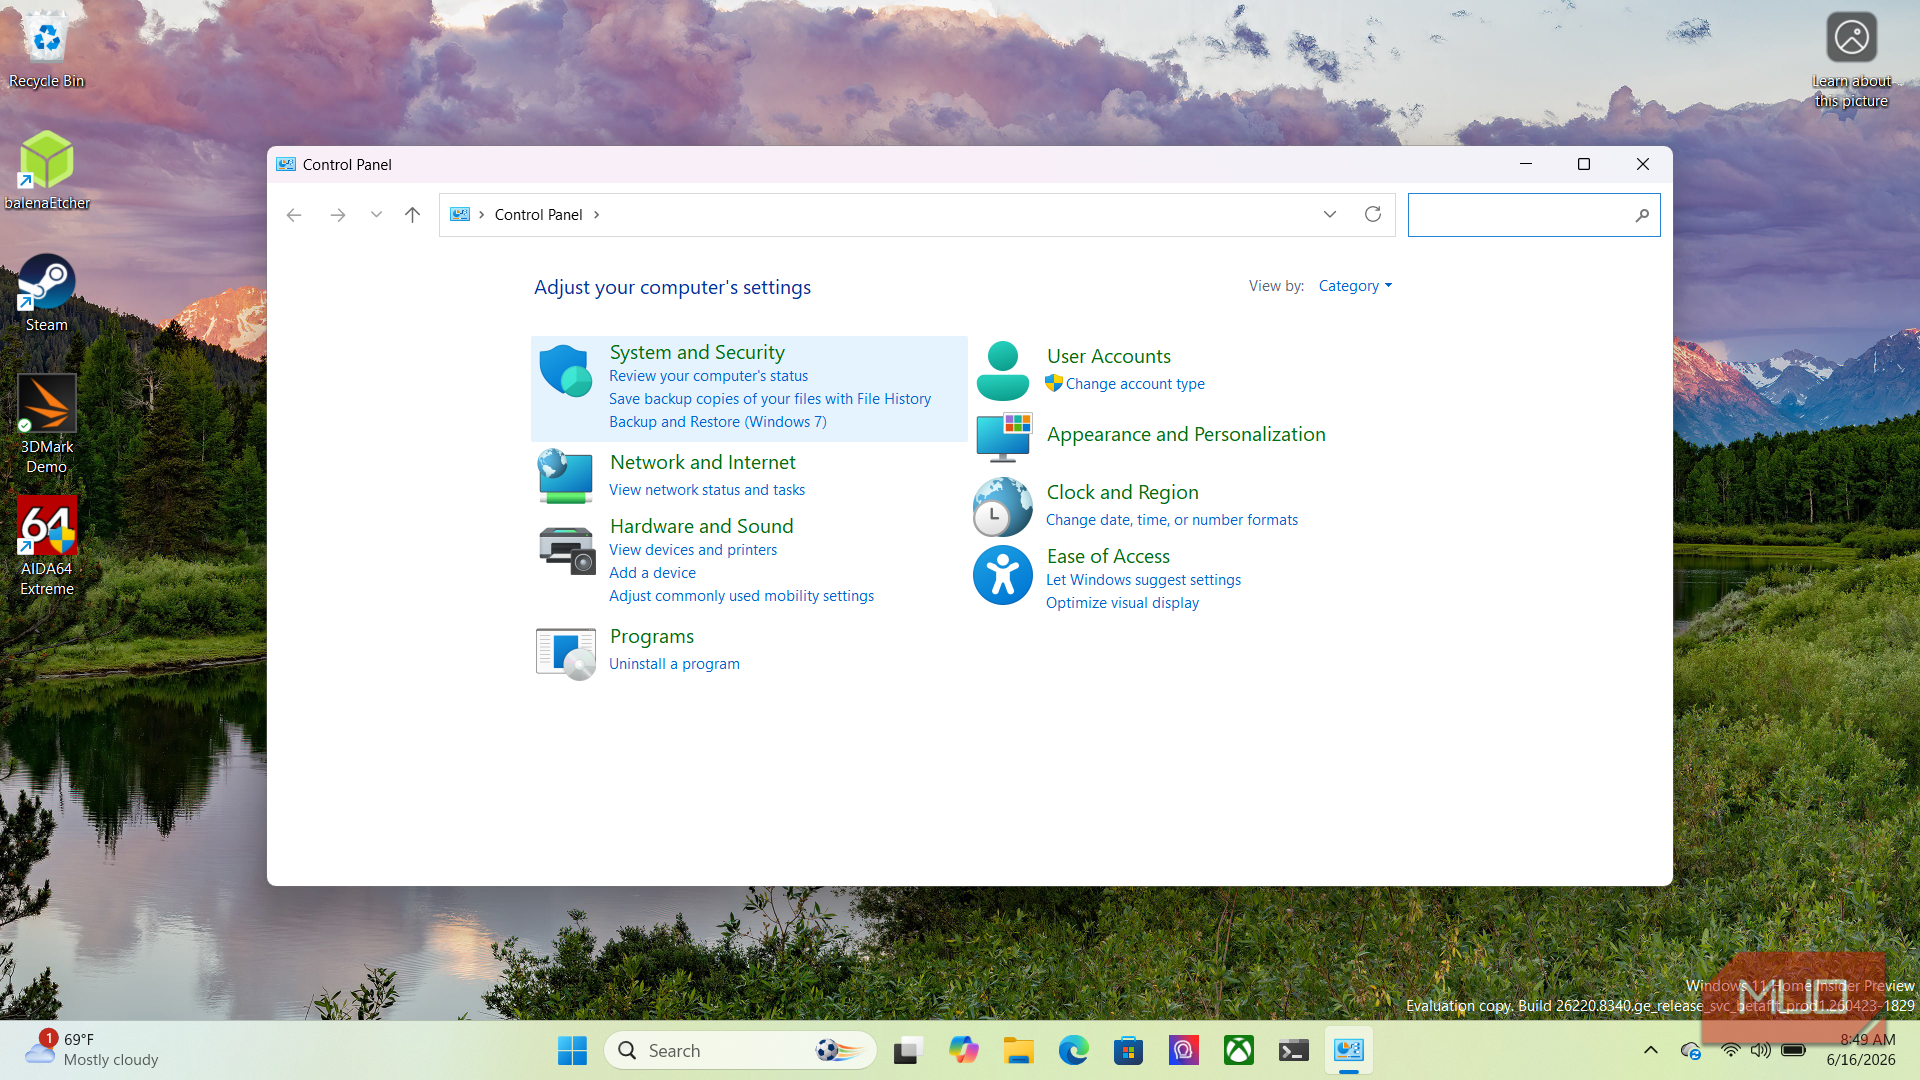
Task: Open the Appearance and Personalization monitor icon
Action: pyautogui.click(x=1003, y=437)
